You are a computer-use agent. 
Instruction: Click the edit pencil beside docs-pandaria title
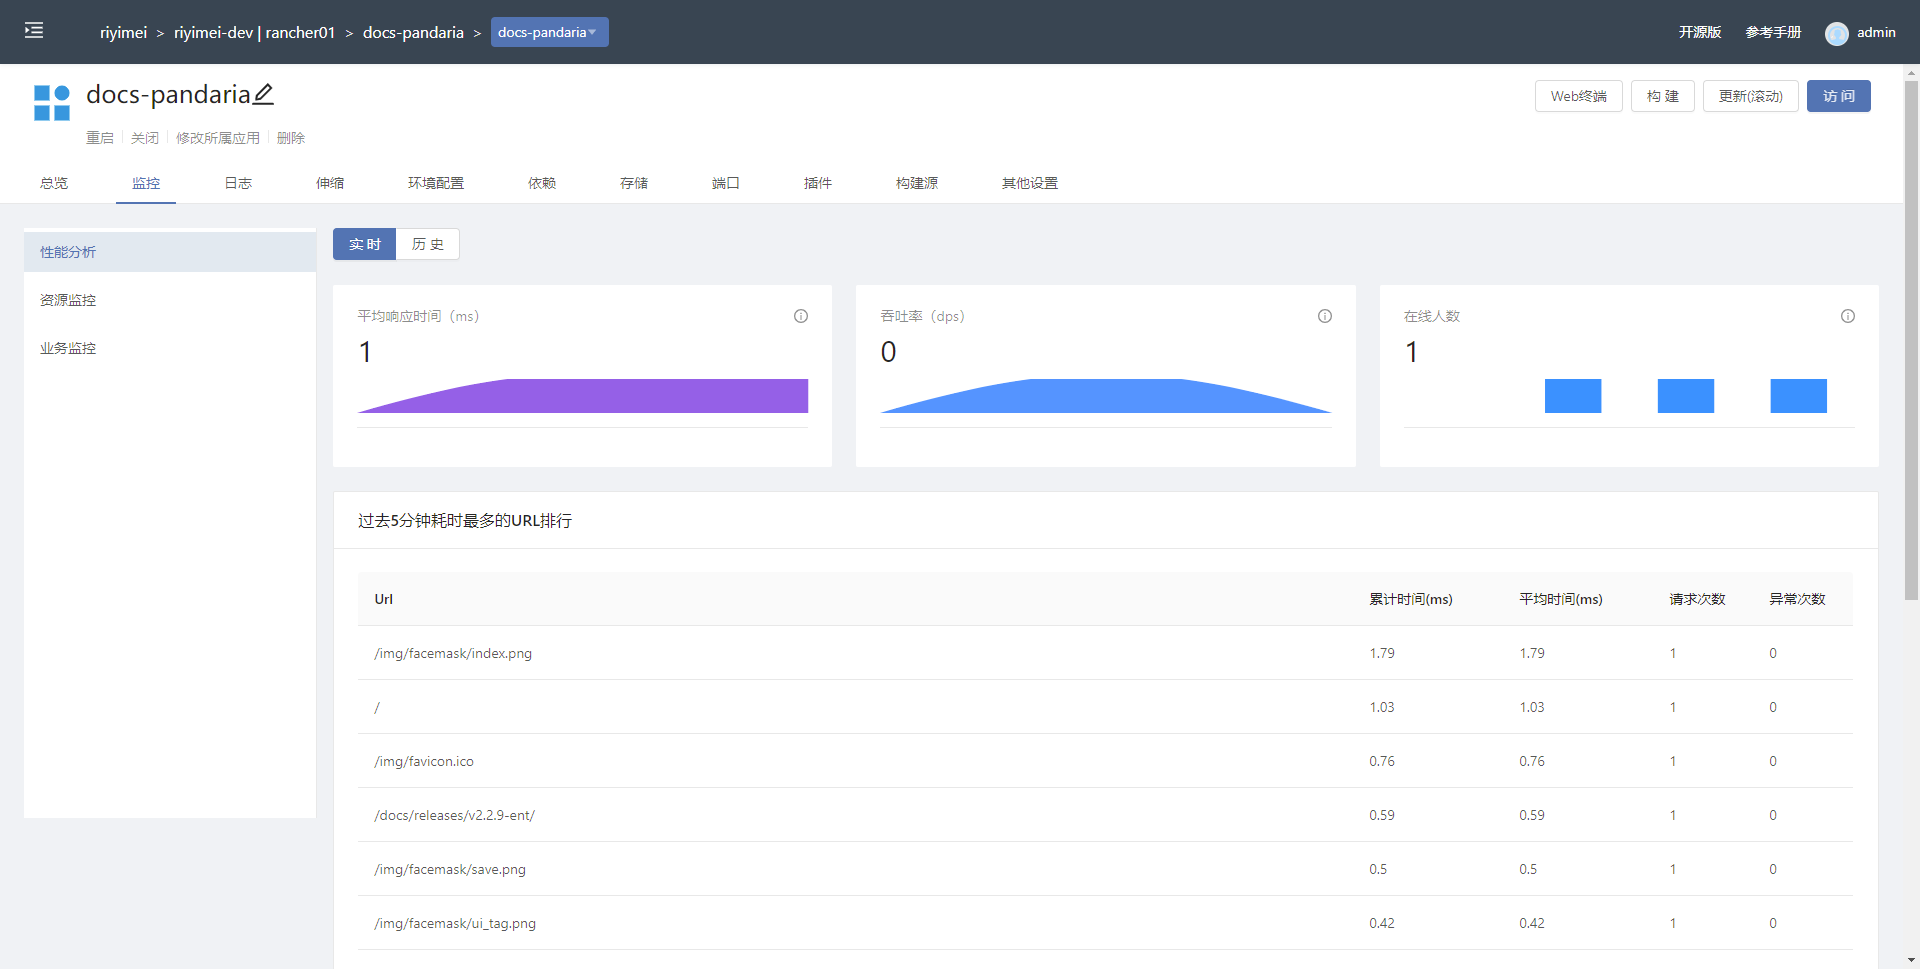pyautogui.click(x=263, y=94)
